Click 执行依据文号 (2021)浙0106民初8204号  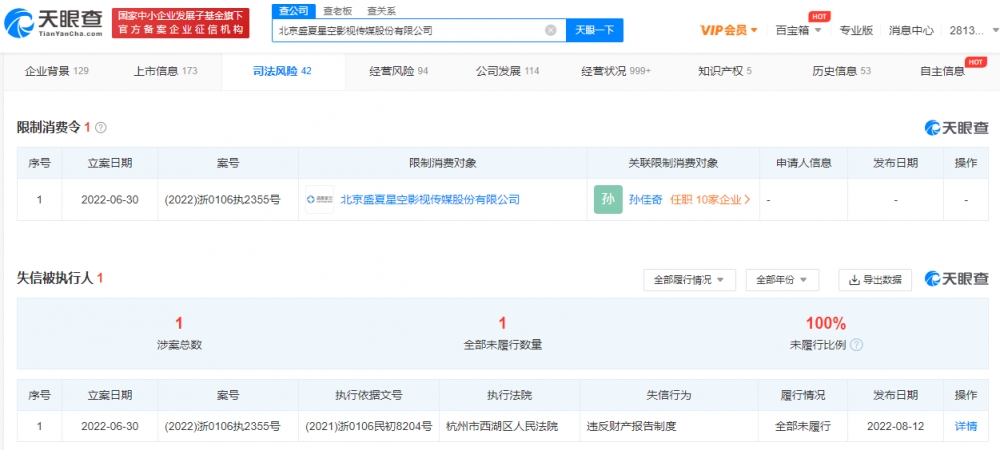pos(369,426)
